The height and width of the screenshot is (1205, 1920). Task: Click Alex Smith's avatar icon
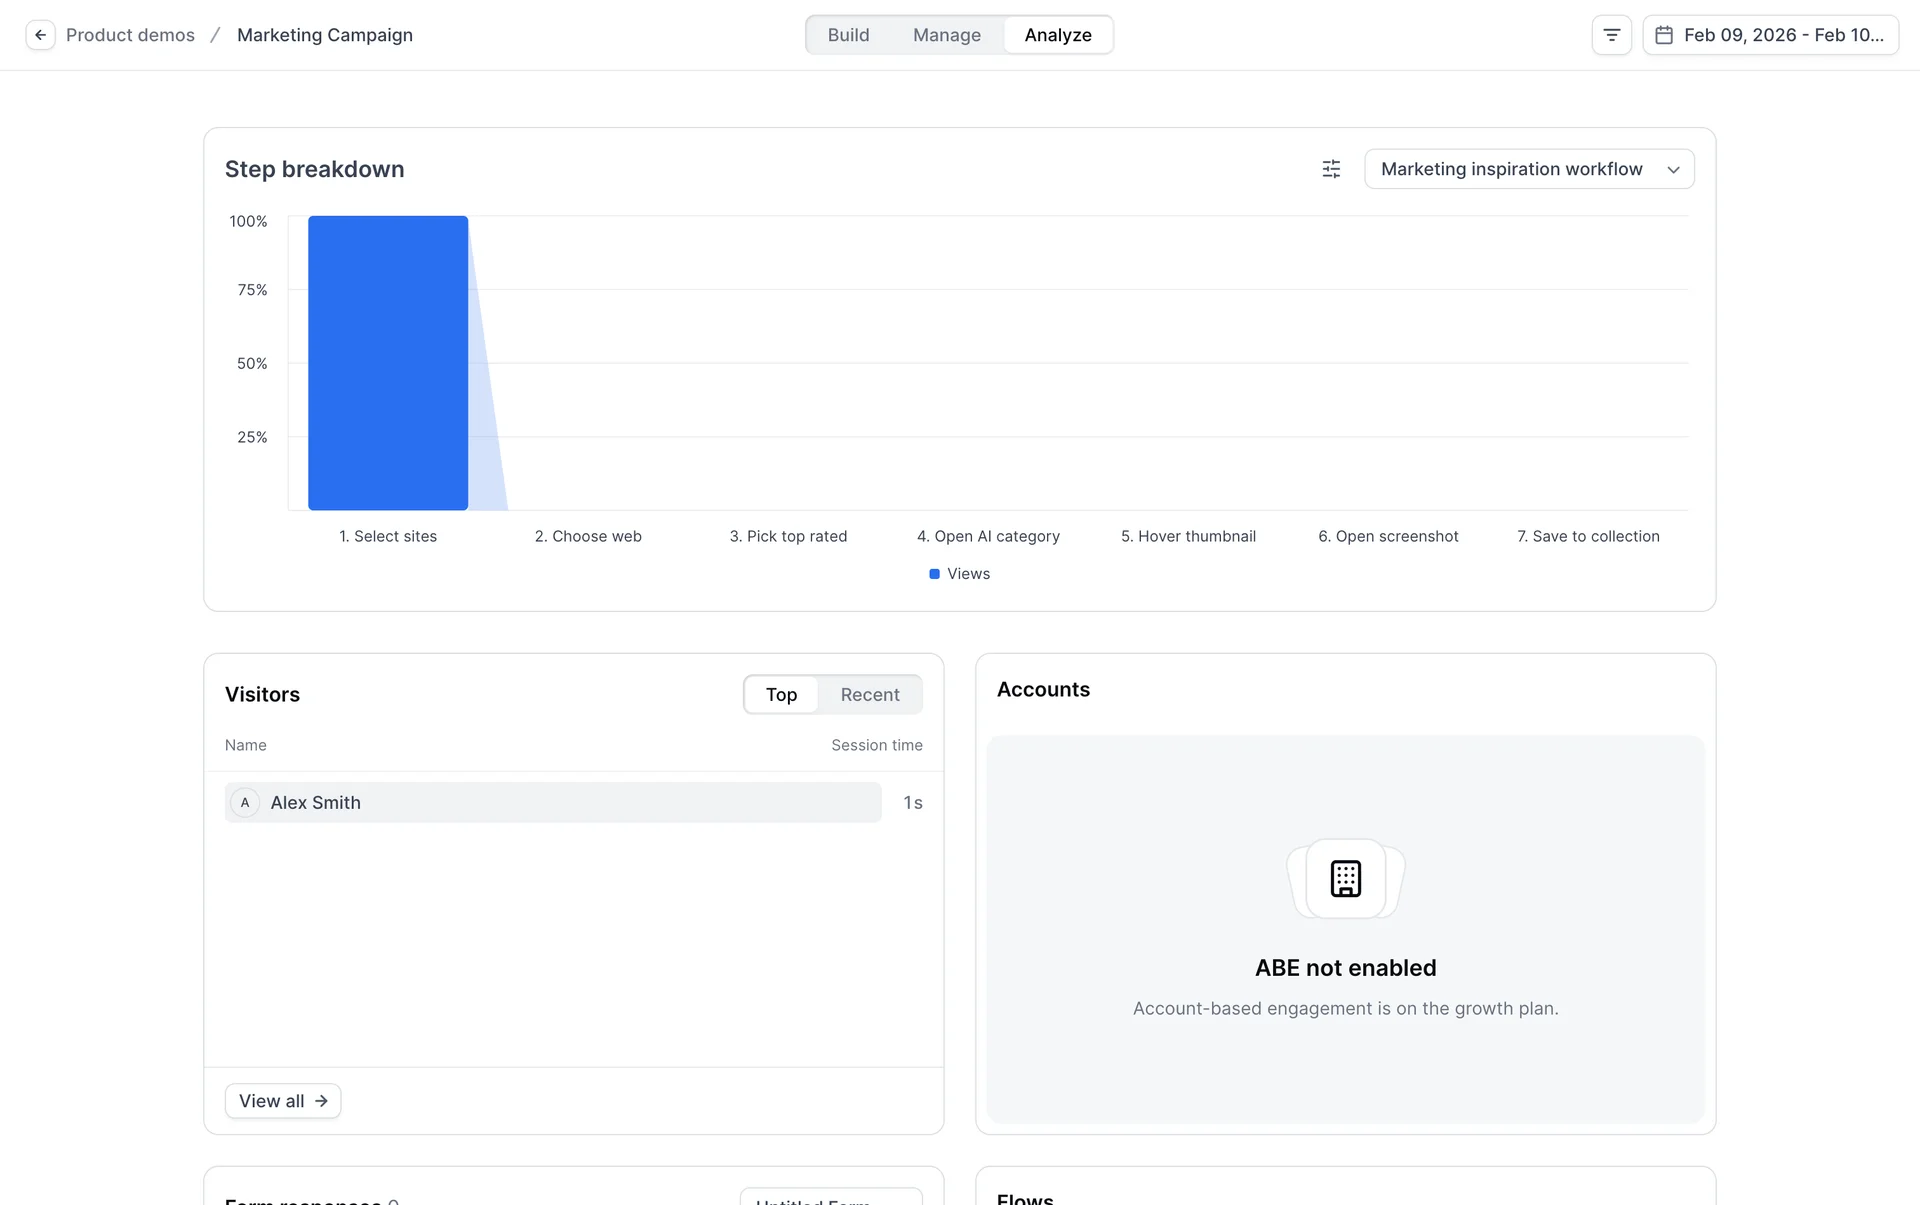point(245,803)
